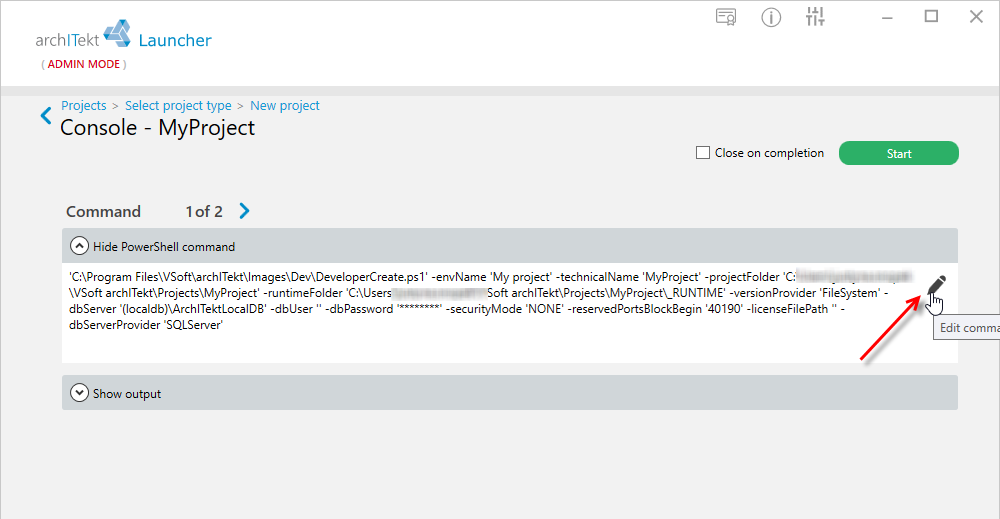The height and width of the screenshot is (519, 1000).
Task: Open the information icon
Action: [x=771, y=17]
